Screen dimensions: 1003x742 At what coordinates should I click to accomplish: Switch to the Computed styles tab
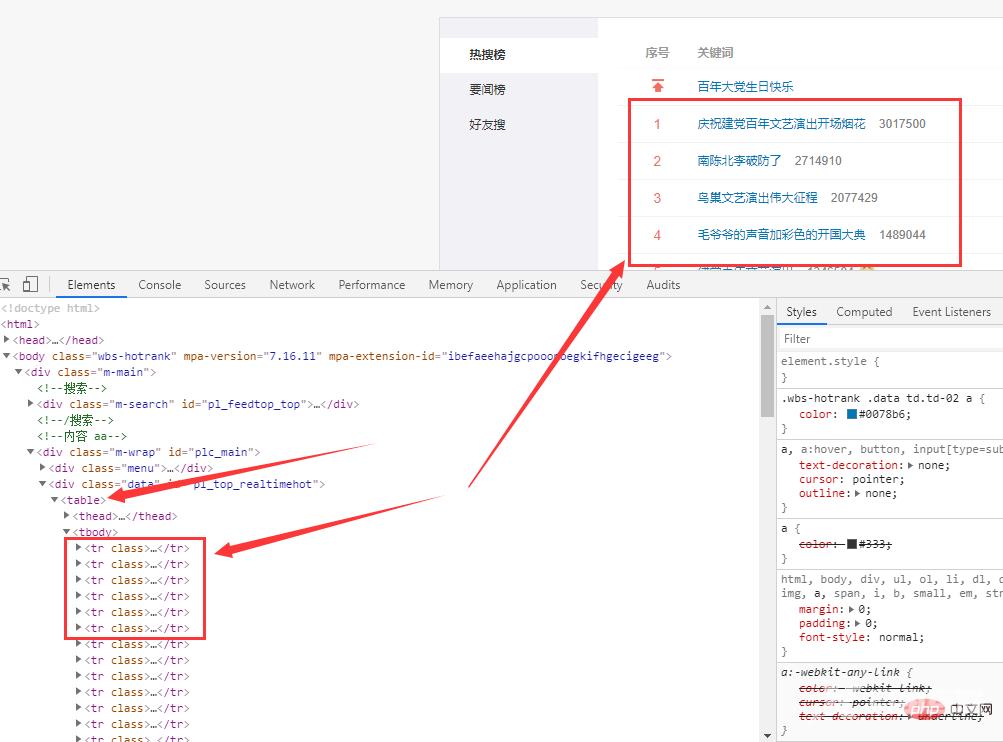863,311
